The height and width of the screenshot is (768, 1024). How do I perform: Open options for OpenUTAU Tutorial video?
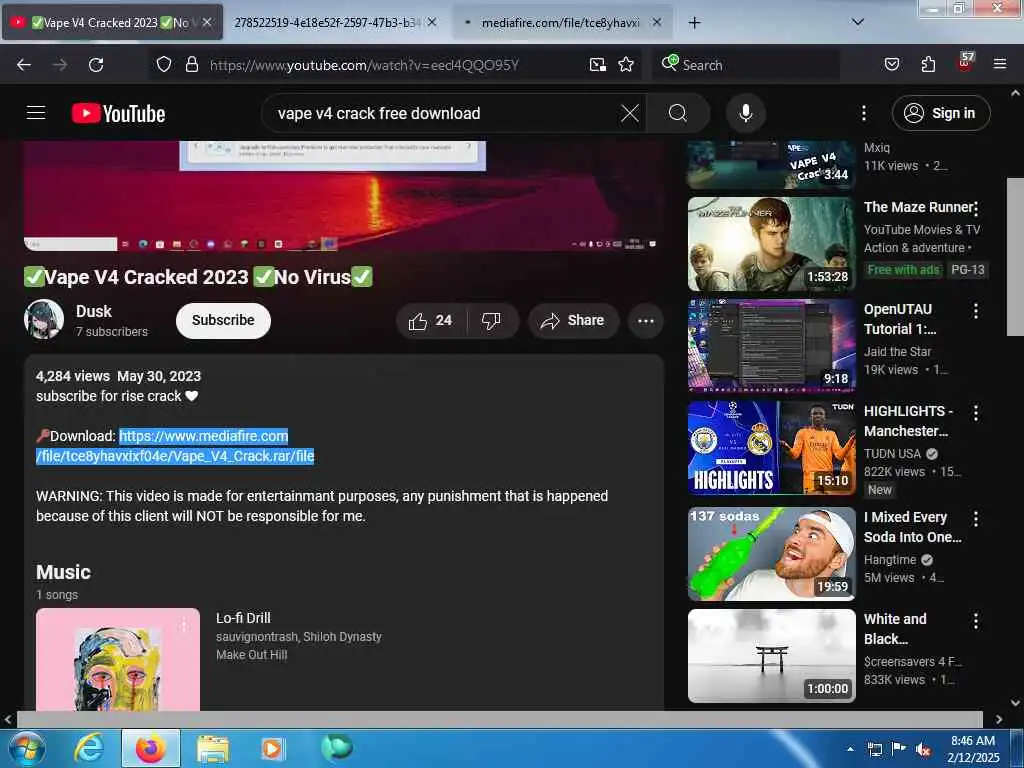click(976, 311)
